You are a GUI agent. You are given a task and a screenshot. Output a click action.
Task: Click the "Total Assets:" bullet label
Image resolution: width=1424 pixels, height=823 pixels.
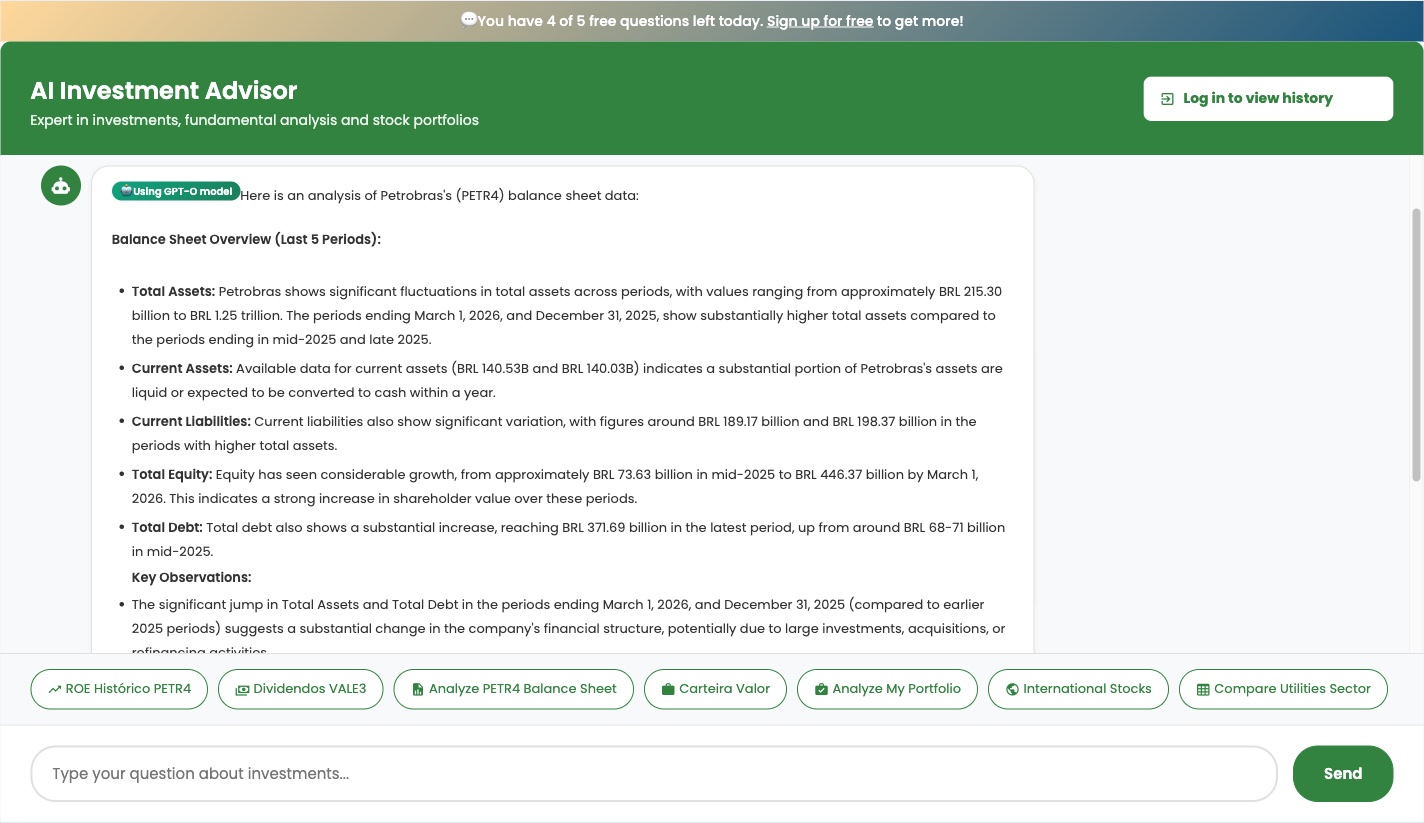point(173,292)
